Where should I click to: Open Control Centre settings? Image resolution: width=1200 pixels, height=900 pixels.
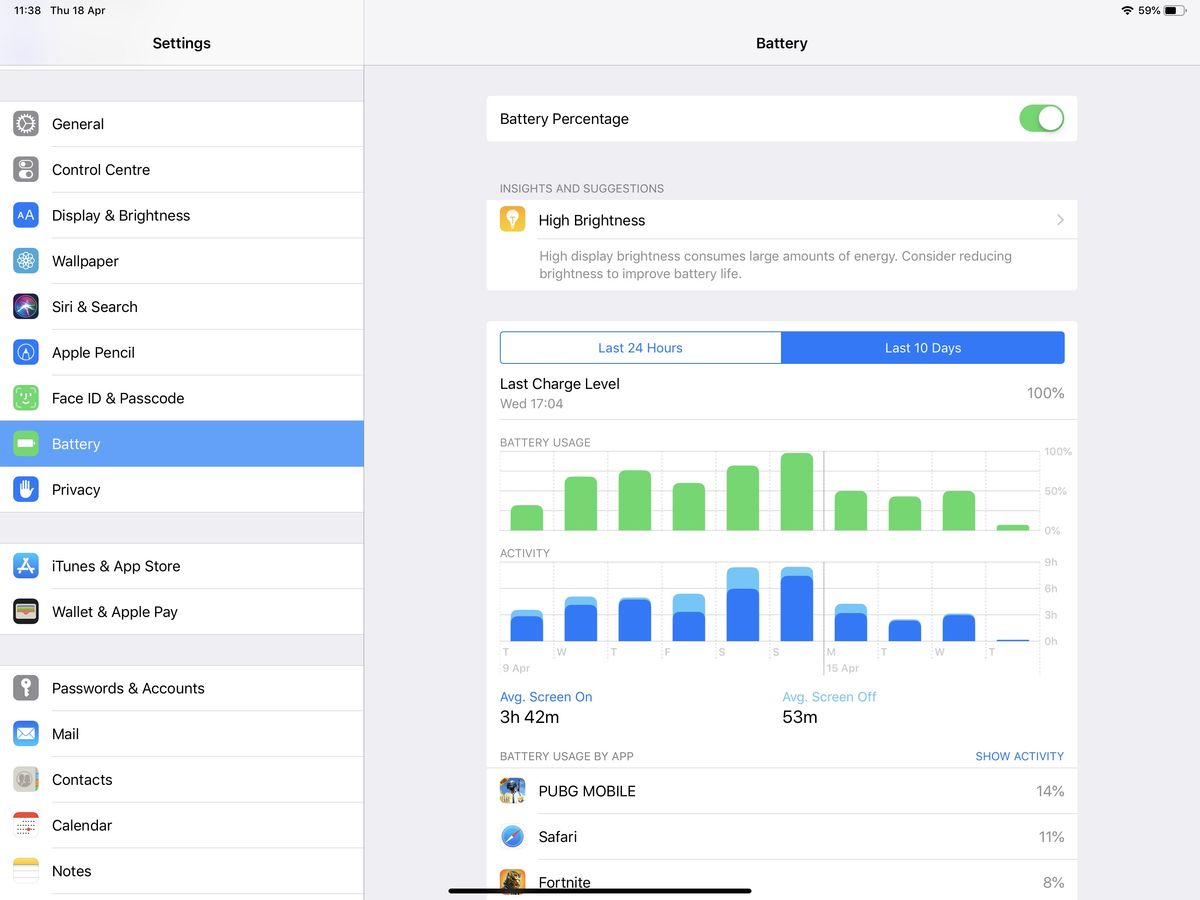click(100, 170)
